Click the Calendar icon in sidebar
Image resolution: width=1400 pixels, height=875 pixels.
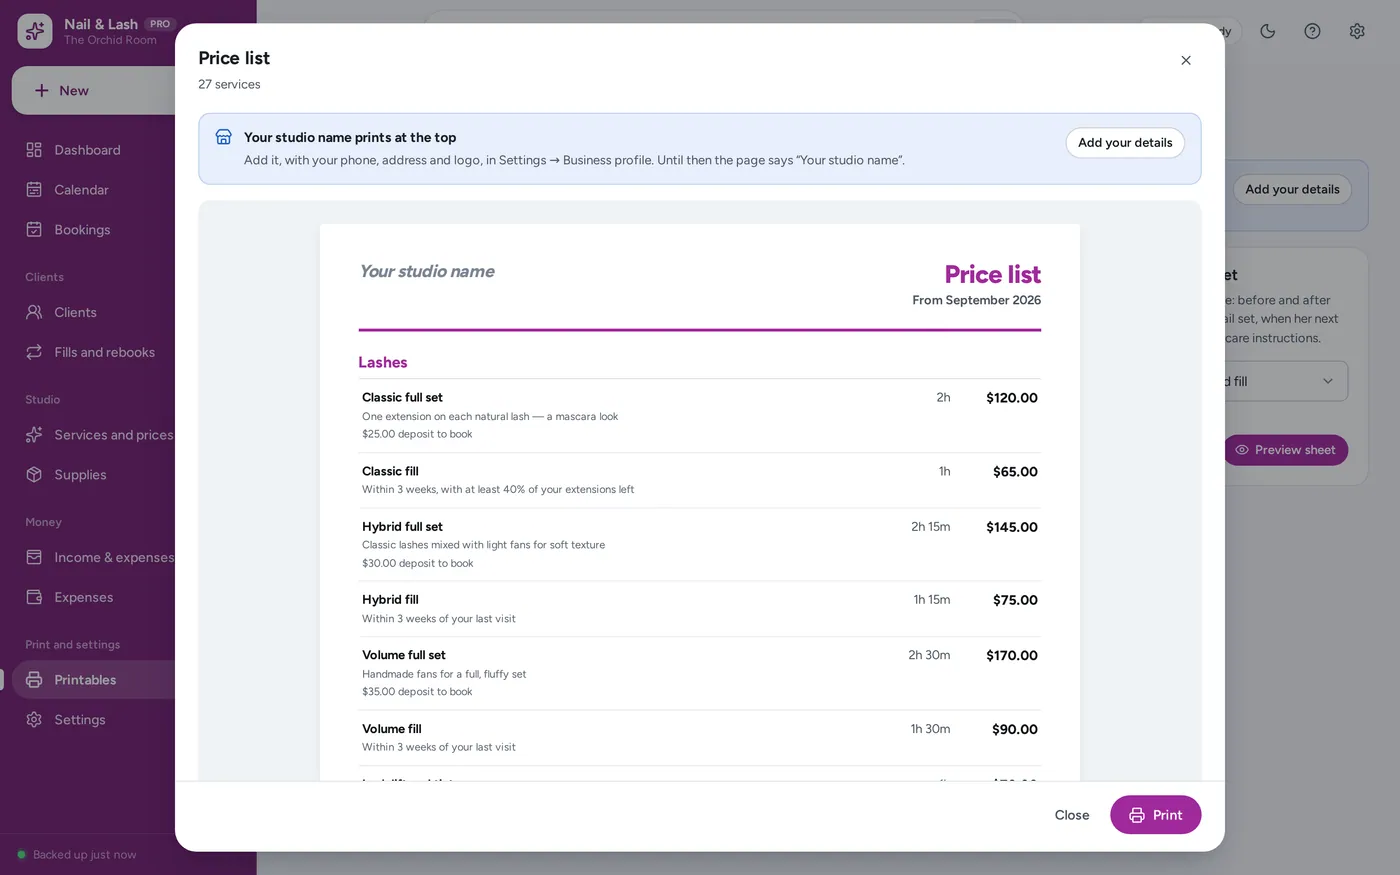[34, 190]
